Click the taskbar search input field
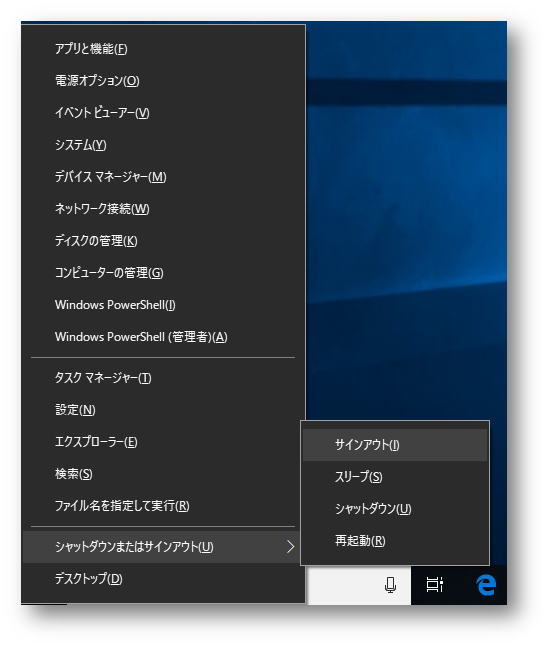The height and width of the screenshot is (647, 549). 358,585
